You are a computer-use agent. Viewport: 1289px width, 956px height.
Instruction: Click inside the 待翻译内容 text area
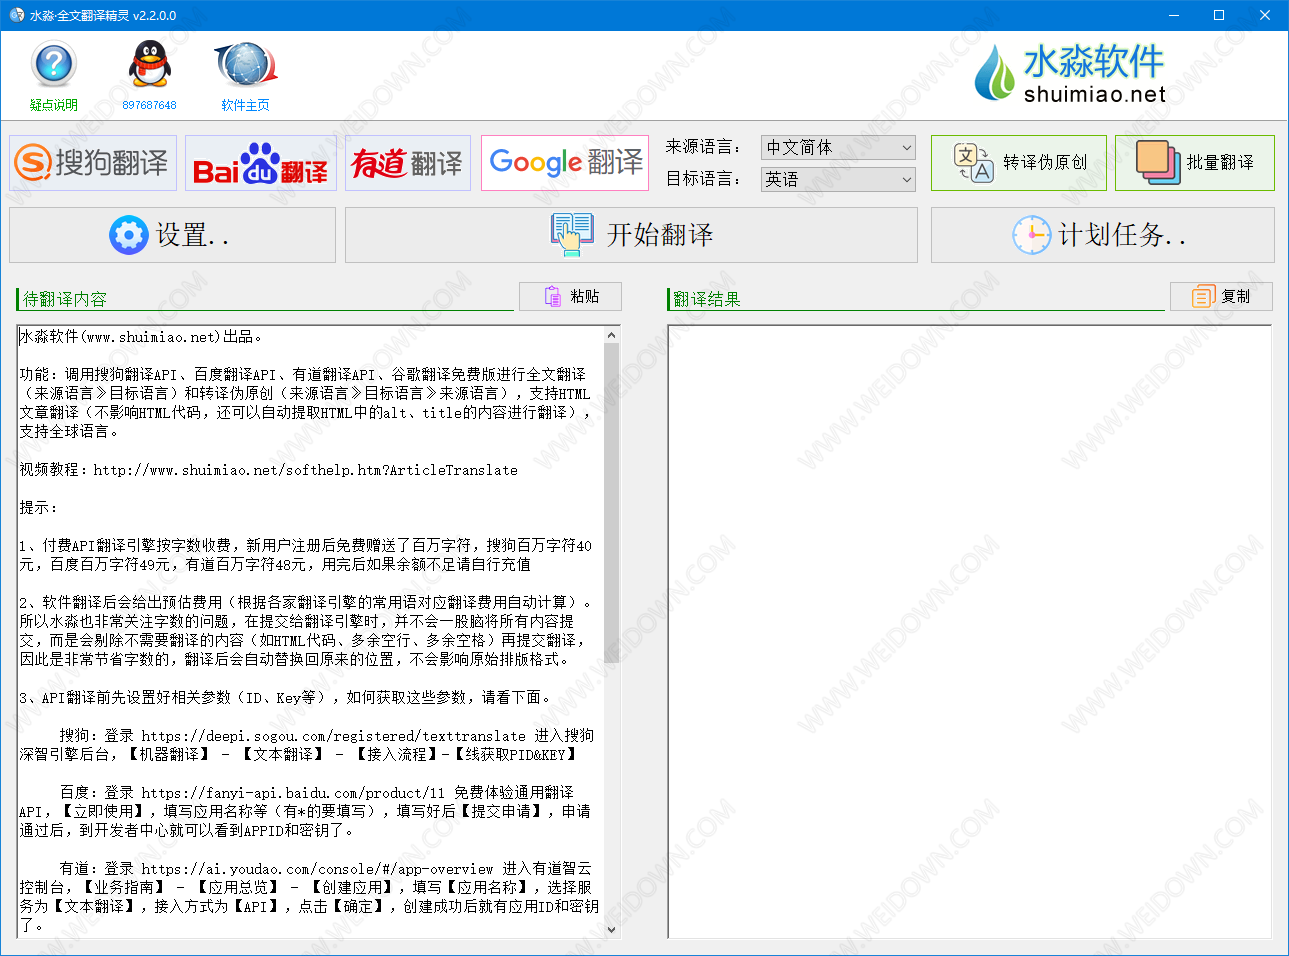(311, 631)
